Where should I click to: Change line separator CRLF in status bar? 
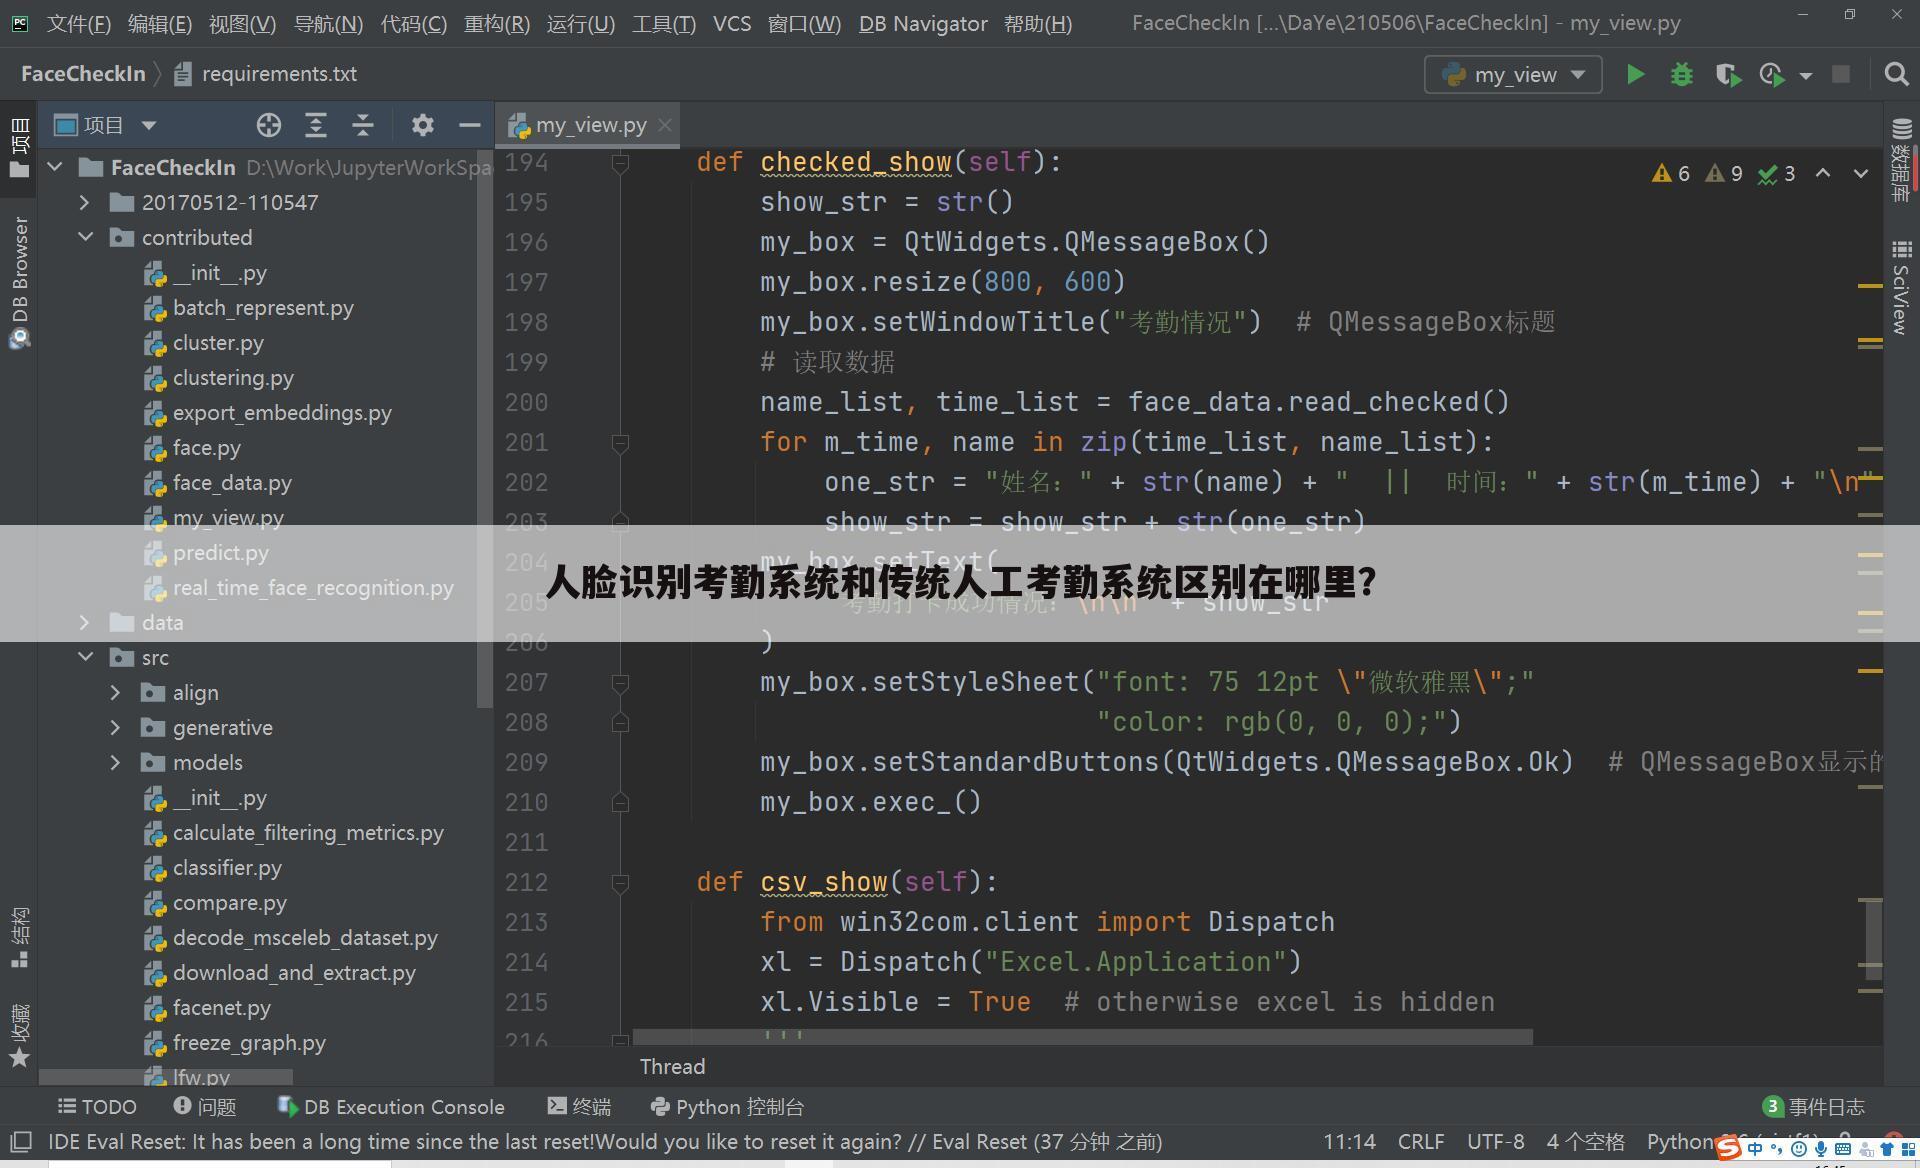click(1420, 1142)
